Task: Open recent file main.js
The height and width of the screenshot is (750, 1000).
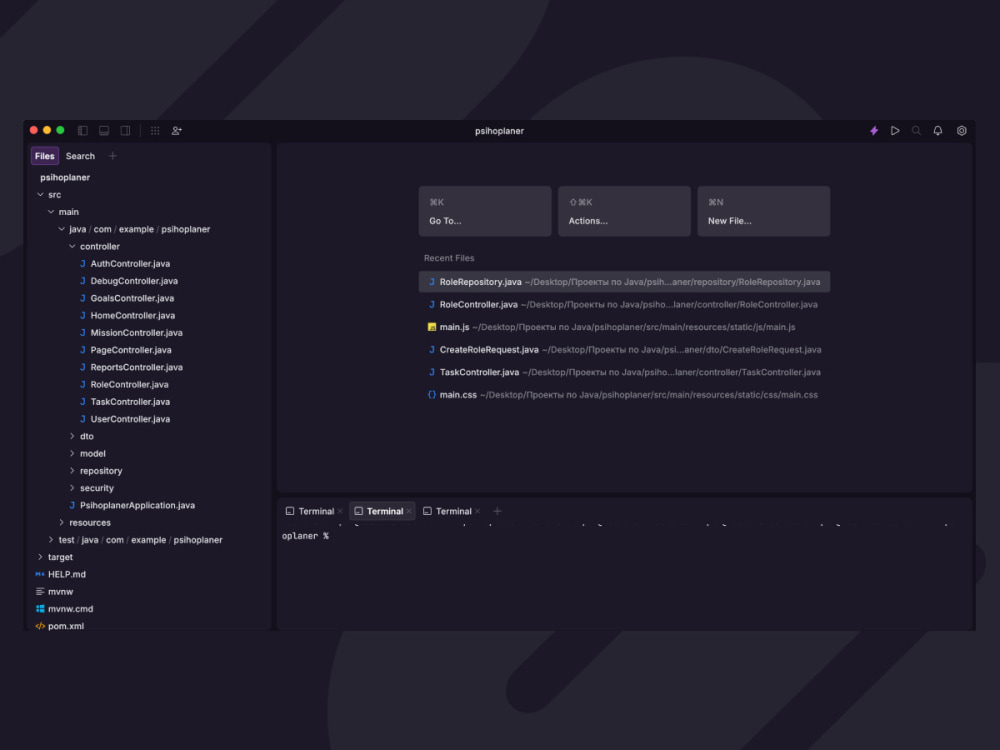Action: (x=624, y=327)
